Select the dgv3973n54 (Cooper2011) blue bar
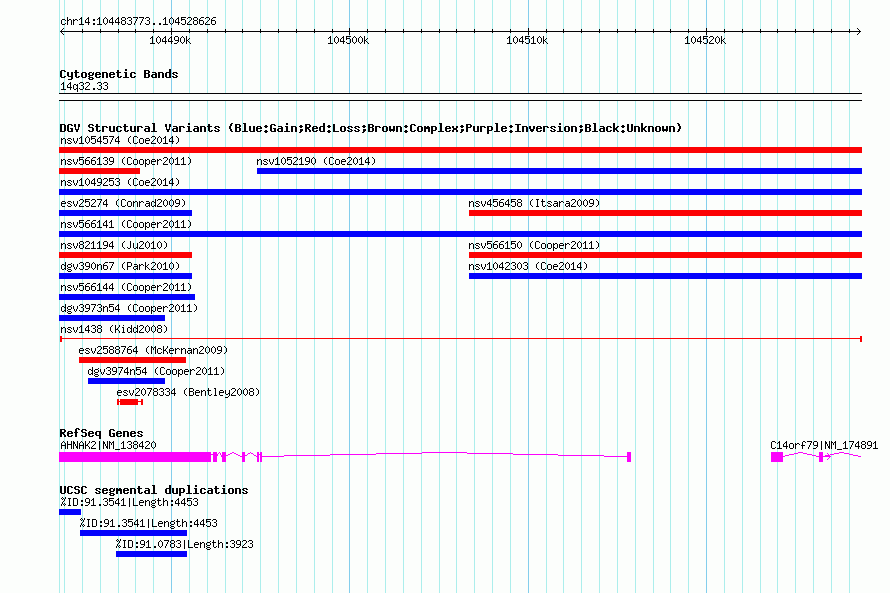This screenshot has height=593, width=890. (x=112, y=318)
